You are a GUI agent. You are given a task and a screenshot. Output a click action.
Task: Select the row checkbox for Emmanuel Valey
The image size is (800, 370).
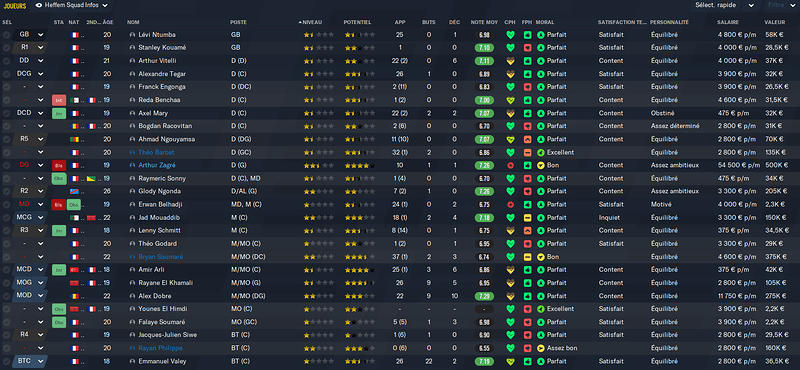pyautogui.click(x=6, y=361)
